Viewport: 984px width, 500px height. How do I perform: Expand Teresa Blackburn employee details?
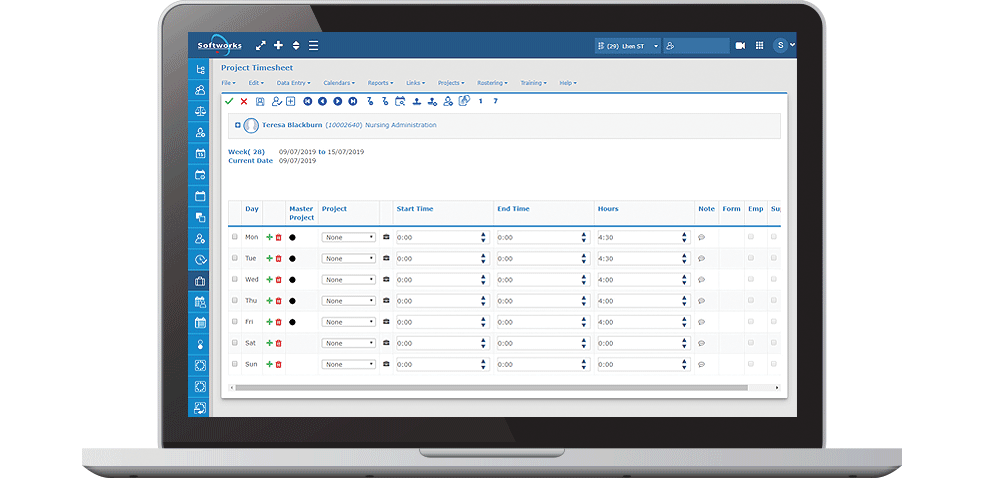(238, 125)
